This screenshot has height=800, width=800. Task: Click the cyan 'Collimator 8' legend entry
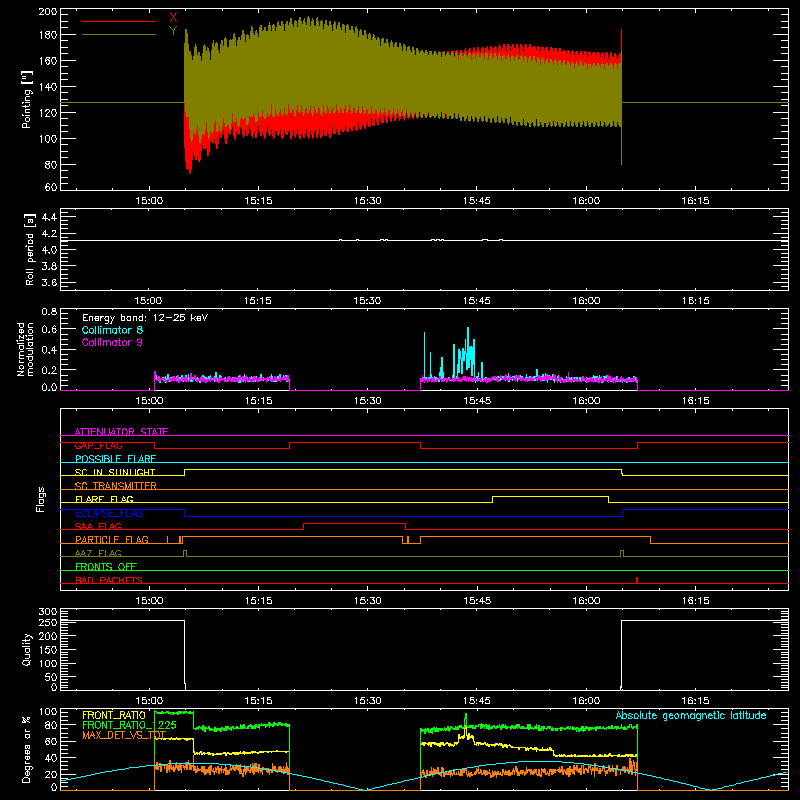pos(112,330)
